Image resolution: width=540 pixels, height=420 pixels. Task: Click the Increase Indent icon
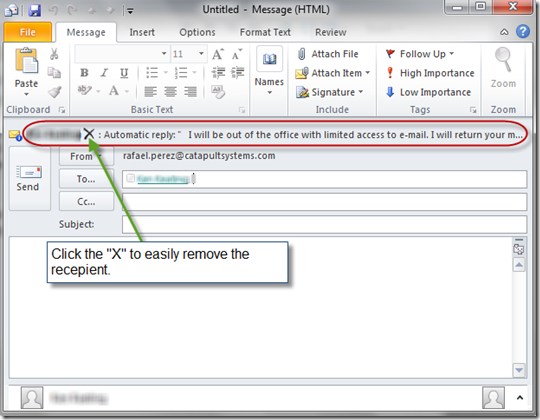[238, 73]
